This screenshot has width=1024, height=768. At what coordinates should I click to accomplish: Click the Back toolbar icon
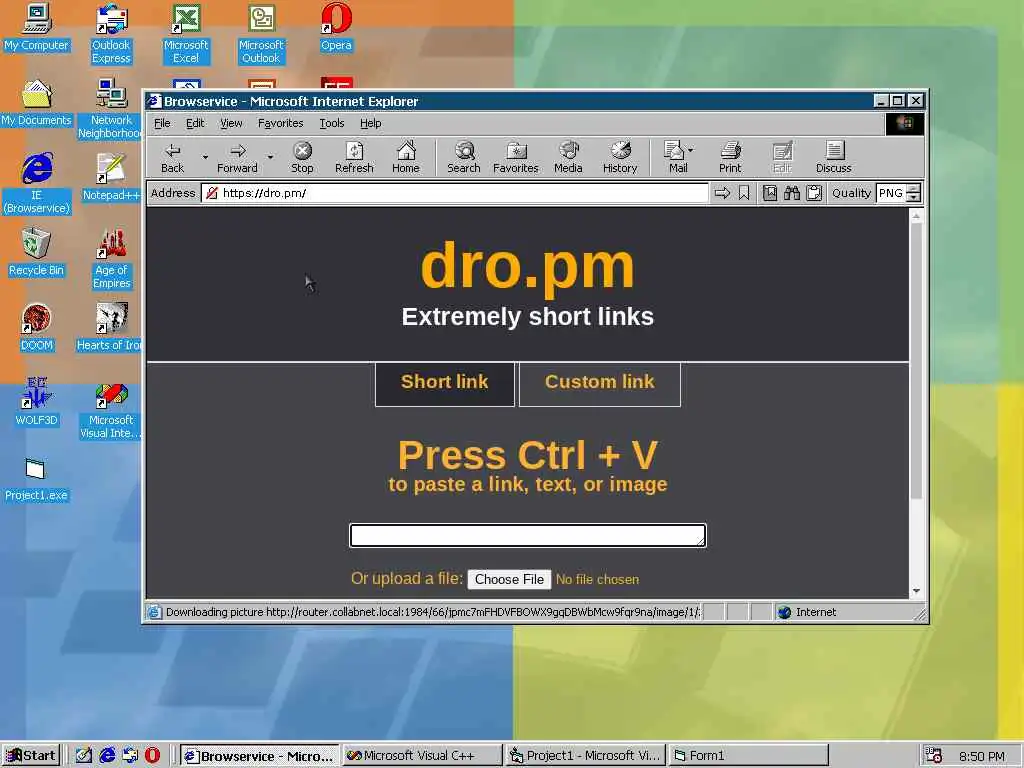(x=172, y=157)
